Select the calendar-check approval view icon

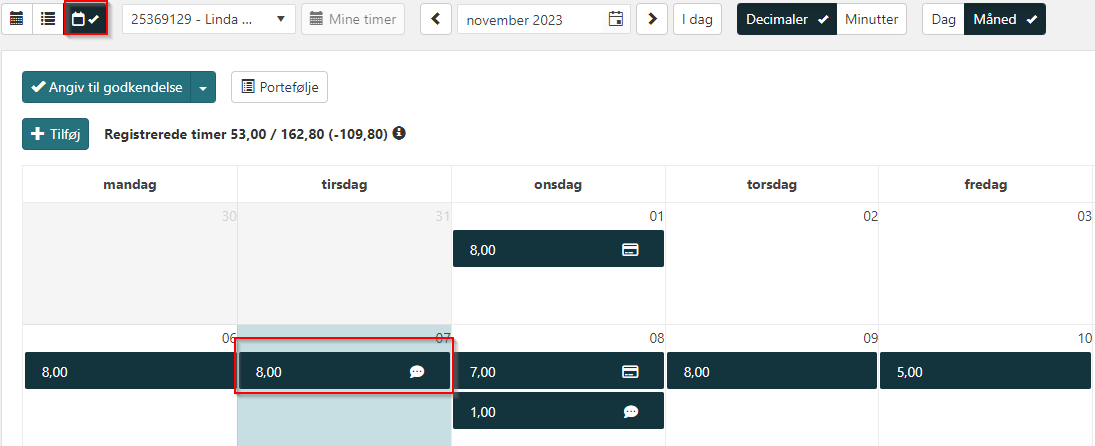(85, 19)
